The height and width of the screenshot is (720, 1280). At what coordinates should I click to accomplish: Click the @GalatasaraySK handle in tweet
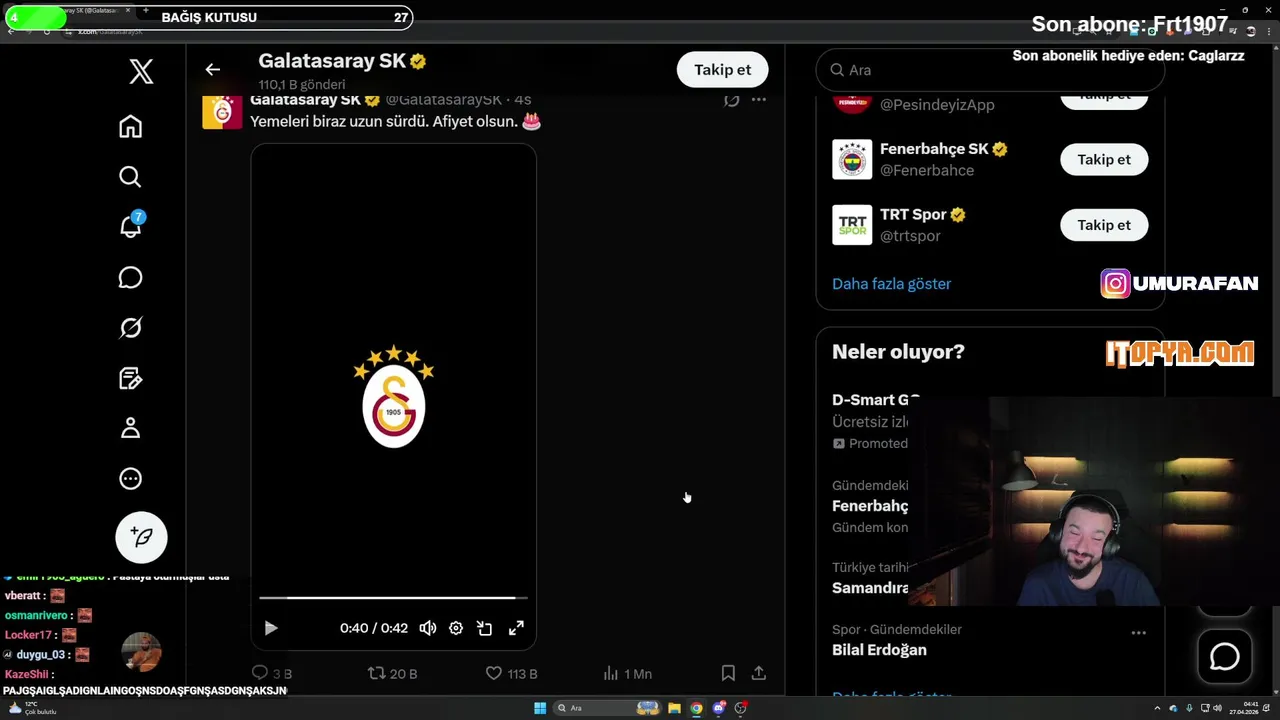[444, 100]
